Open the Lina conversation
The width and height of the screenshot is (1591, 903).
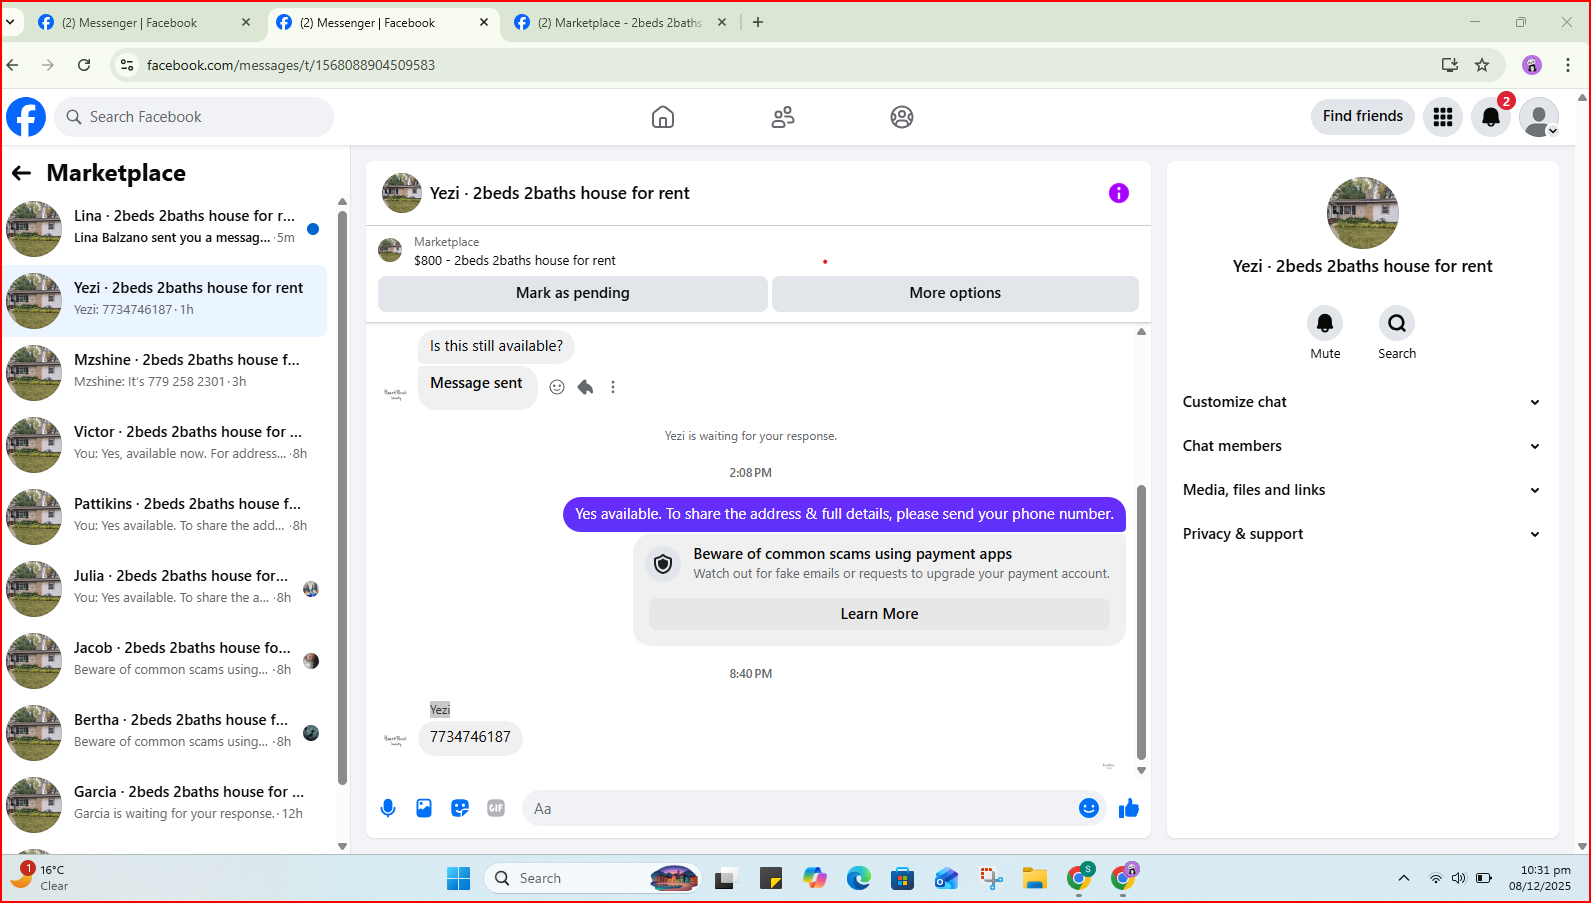[x=165, y=229]
